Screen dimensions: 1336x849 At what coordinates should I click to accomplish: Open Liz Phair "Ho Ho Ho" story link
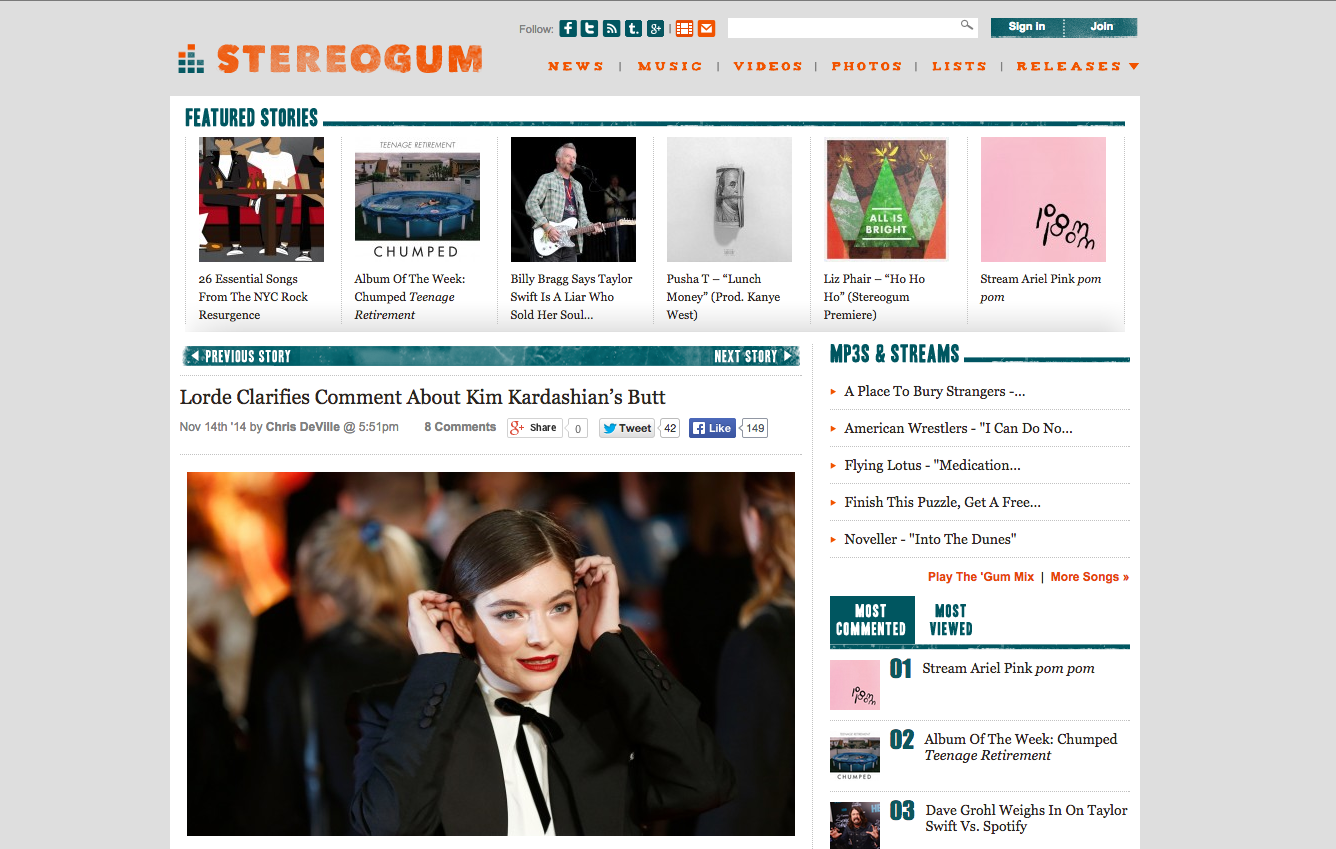tap(875, 297)
